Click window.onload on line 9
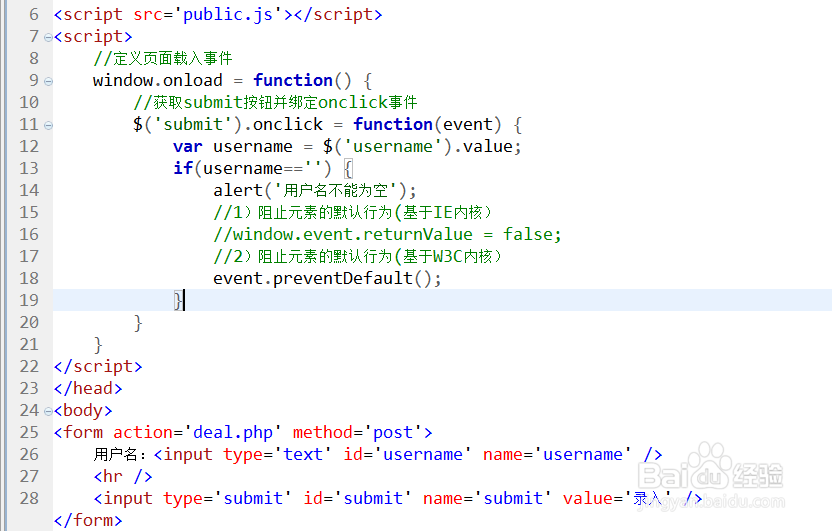Screen dimensions: 832x531 pos(158,81)
